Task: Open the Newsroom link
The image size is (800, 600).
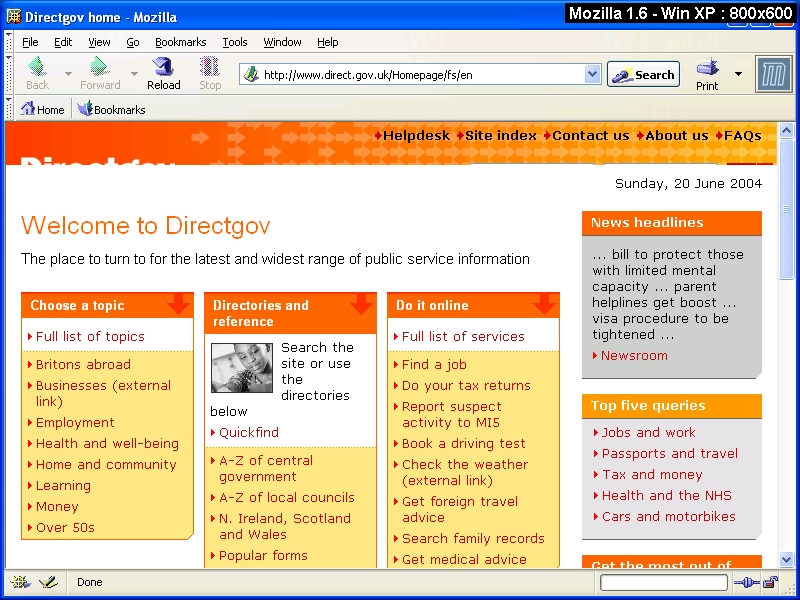Action: 634,356
